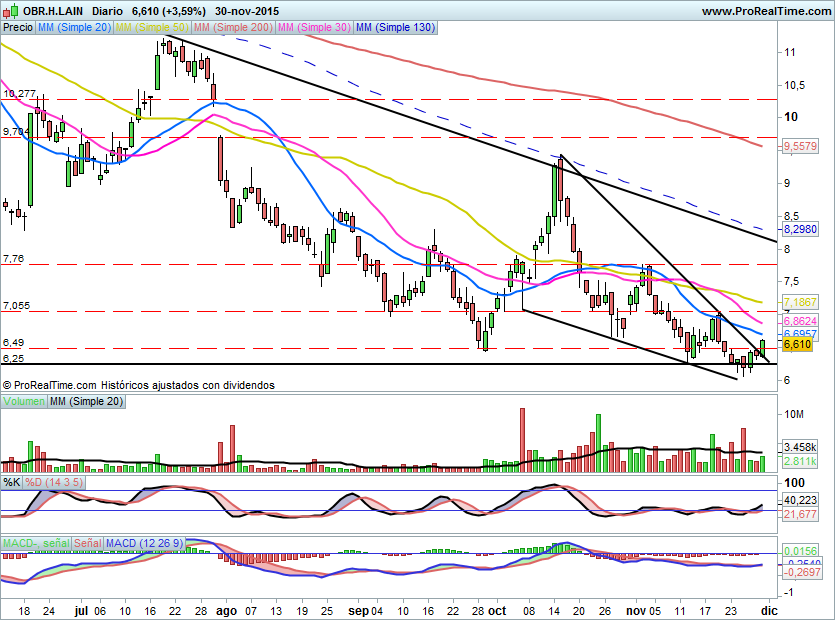This screenshot has height=620, width=835.
Task: Open the www.ProRealTime.com link
Action: coord(766,11)
